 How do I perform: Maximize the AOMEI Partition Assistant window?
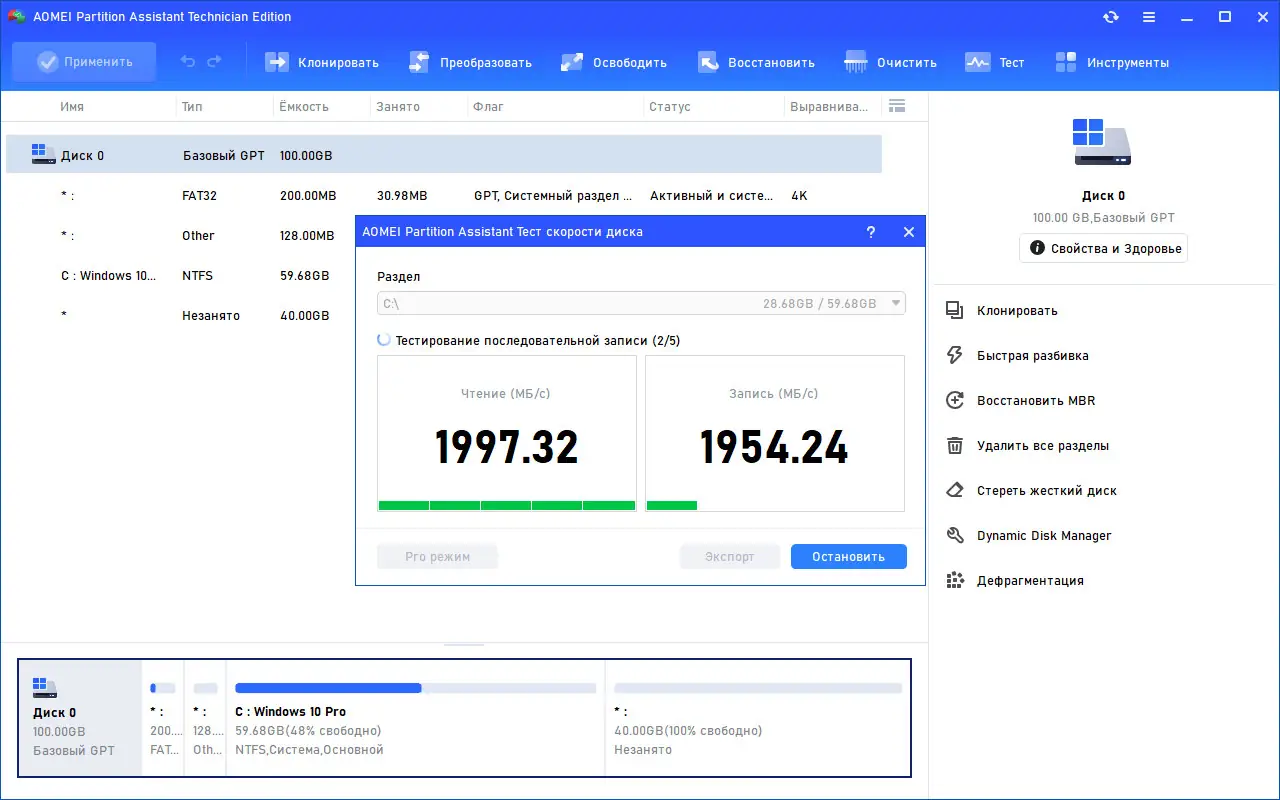[x=1225, y=17]
